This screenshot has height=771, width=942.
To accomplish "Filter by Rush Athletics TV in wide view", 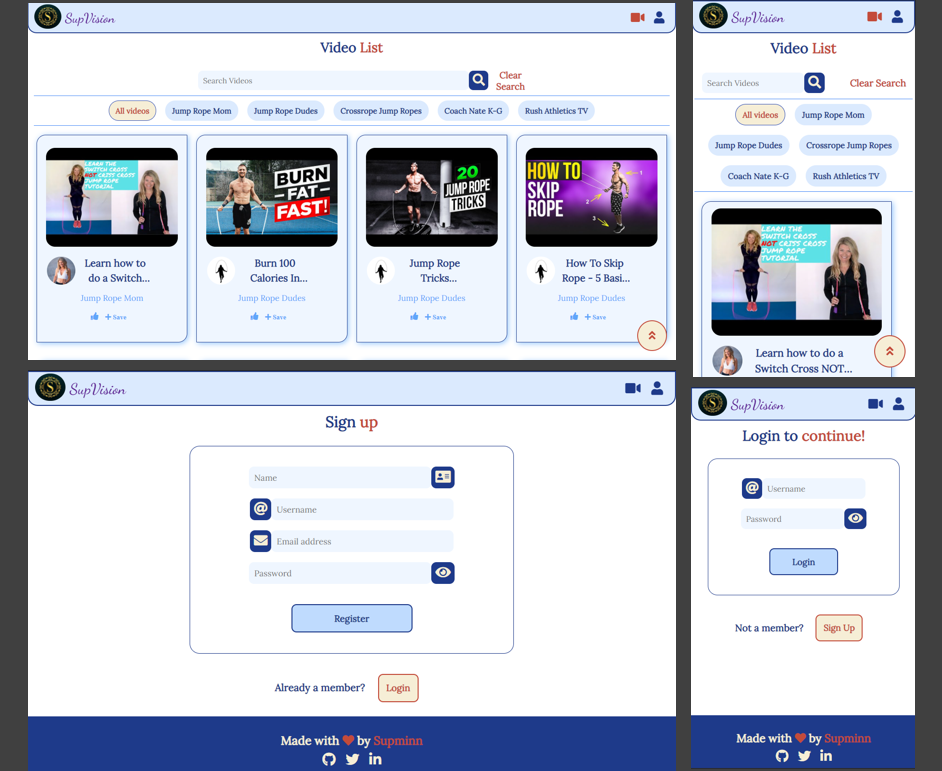I will [x=556, y=111].
